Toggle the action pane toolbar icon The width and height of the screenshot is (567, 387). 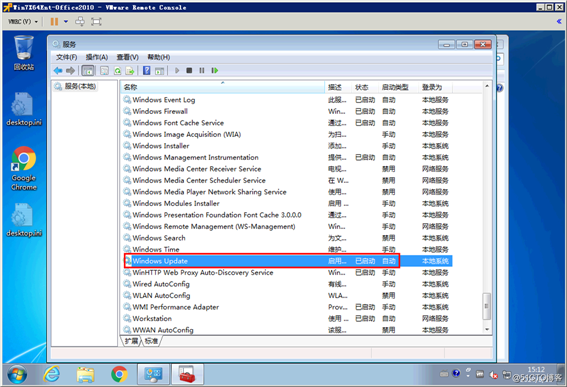point(159,71)
